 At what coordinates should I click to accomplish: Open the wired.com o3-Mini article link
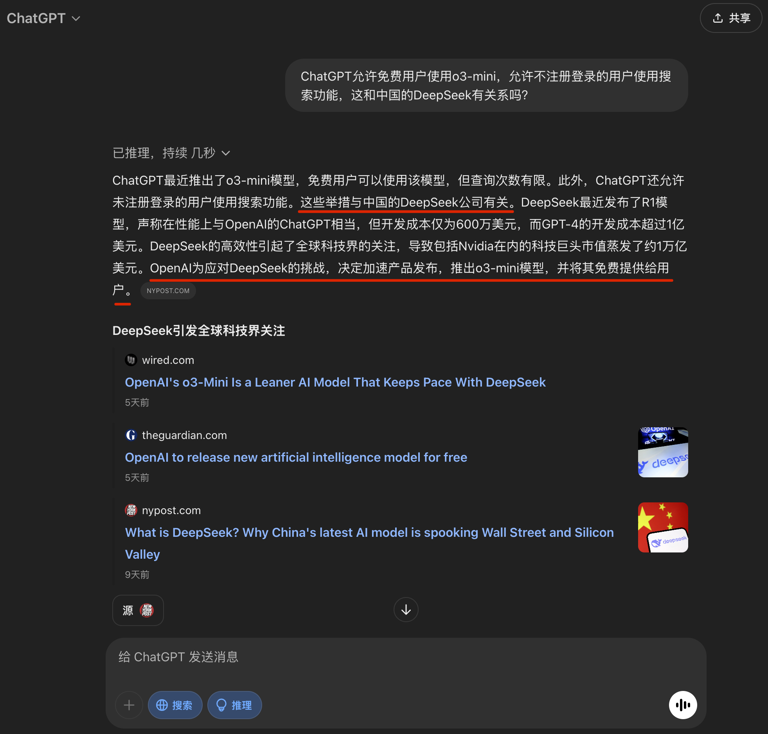tap(335, 382)
